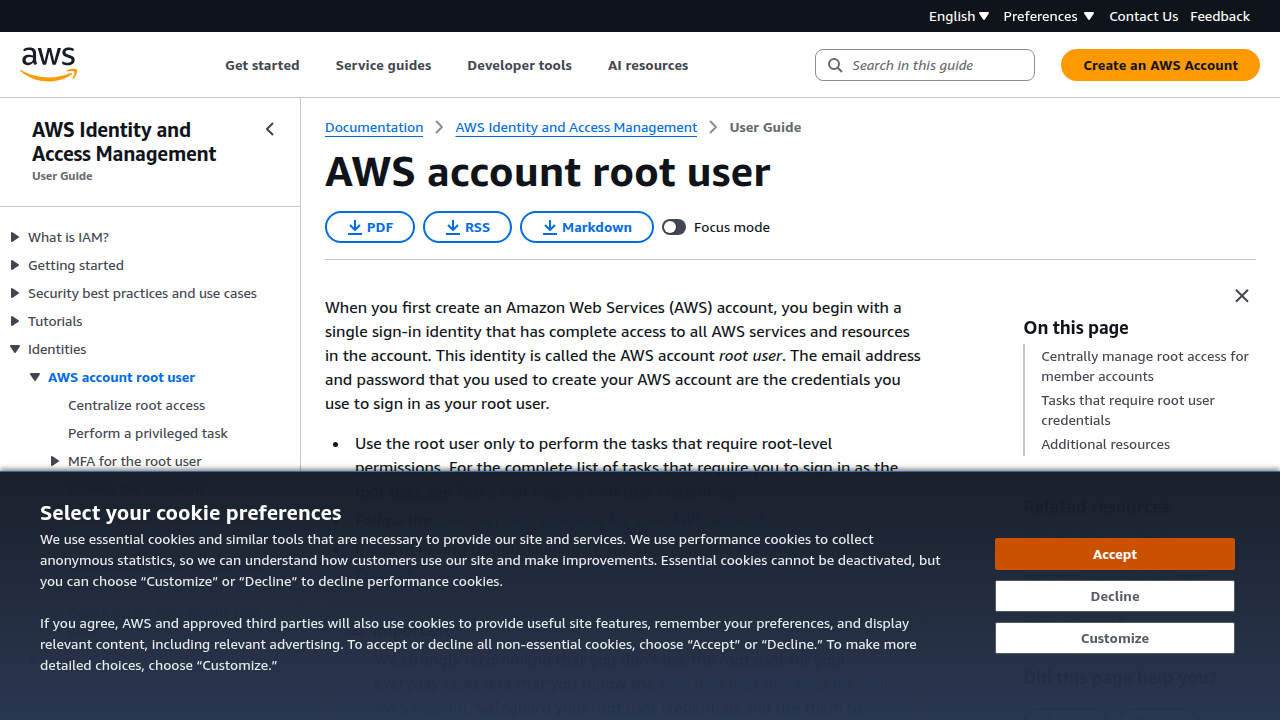1280x720 pixels.
Task: Click the AWS Identity and Access Management sidebar title
Action: pyautogui.click(x=124, y=141)
